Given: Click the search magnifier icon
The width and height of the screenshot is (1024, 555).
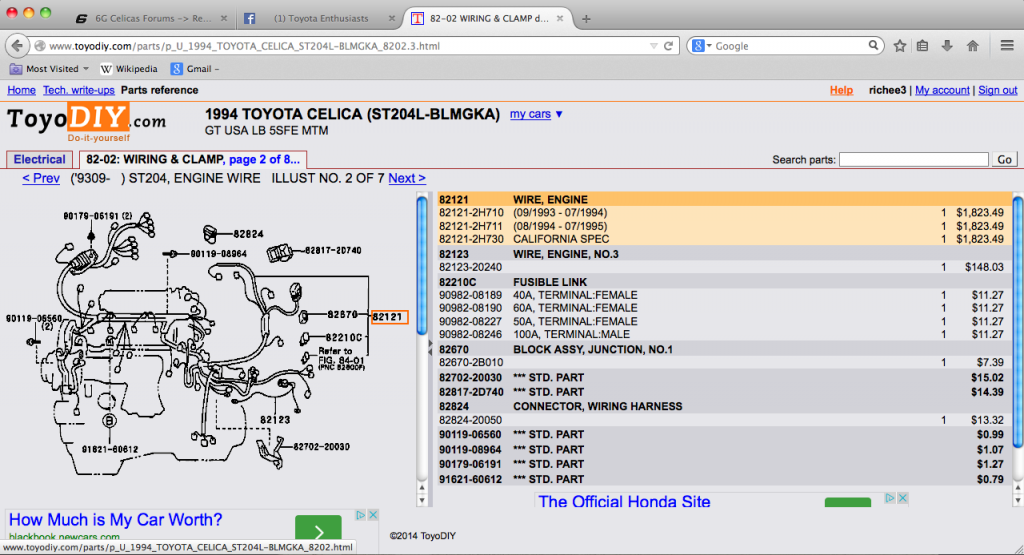Looking at the screenshot, I should 873,46.
